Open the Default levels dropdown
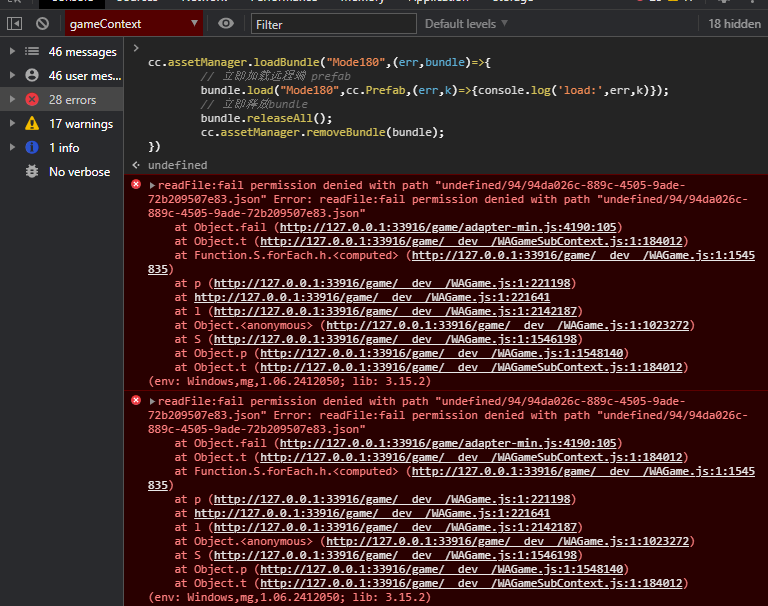The width and height of the screenshot is (768, 606). point(466,24)
